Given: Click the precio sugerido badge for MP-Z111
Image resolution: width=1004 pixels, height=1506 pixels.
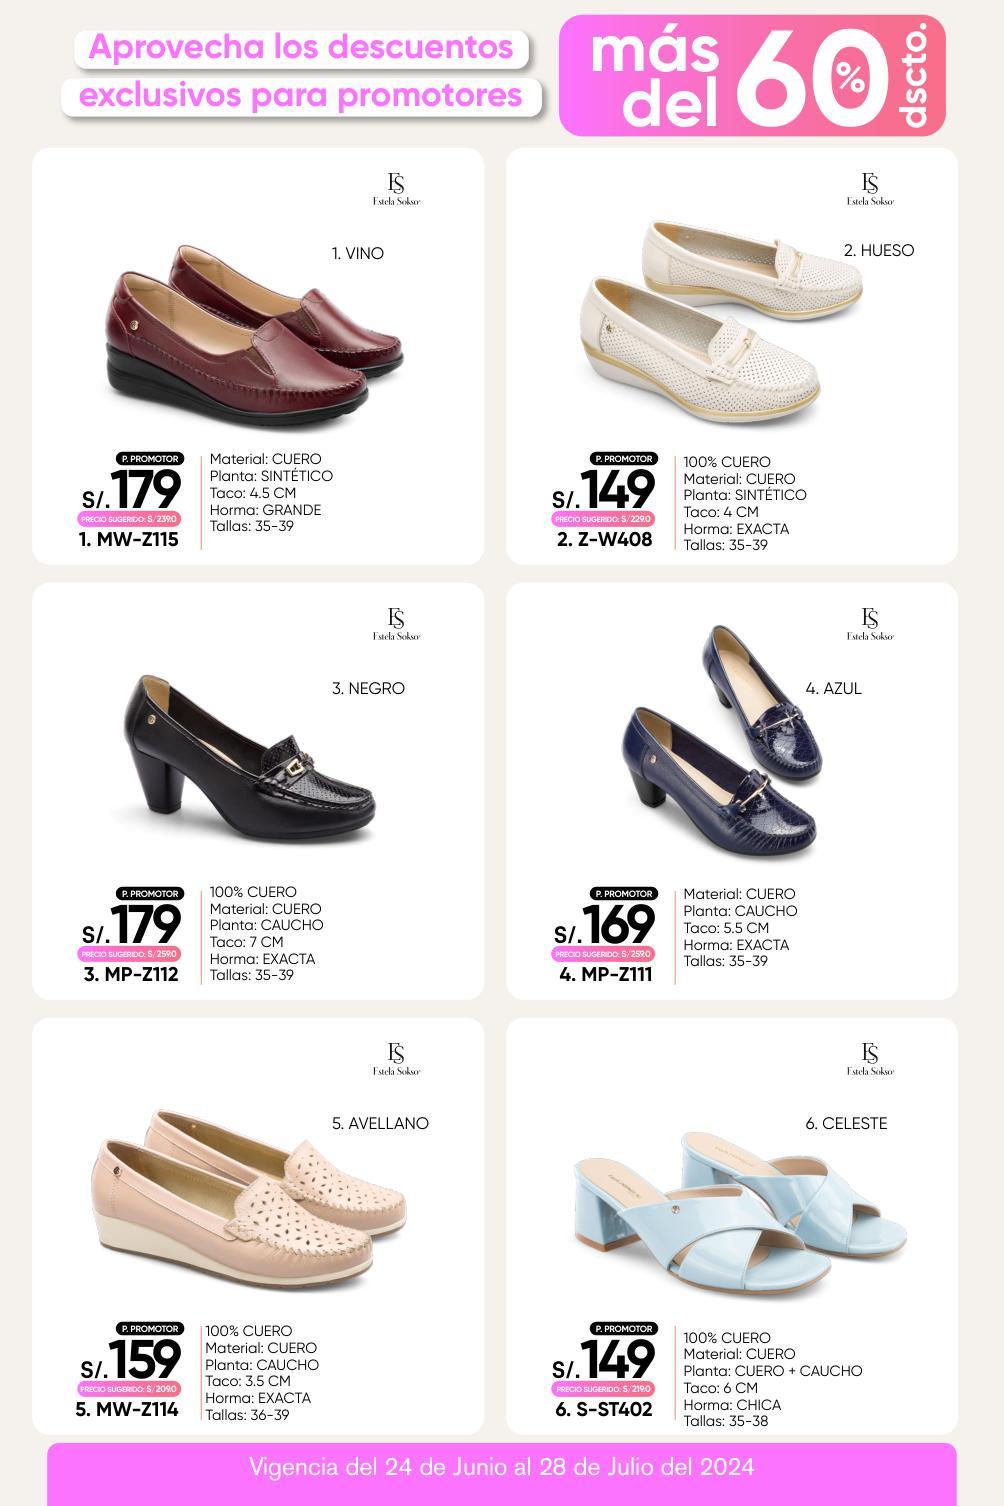Looking at the screenshot, I should click(x=604, y=954).
